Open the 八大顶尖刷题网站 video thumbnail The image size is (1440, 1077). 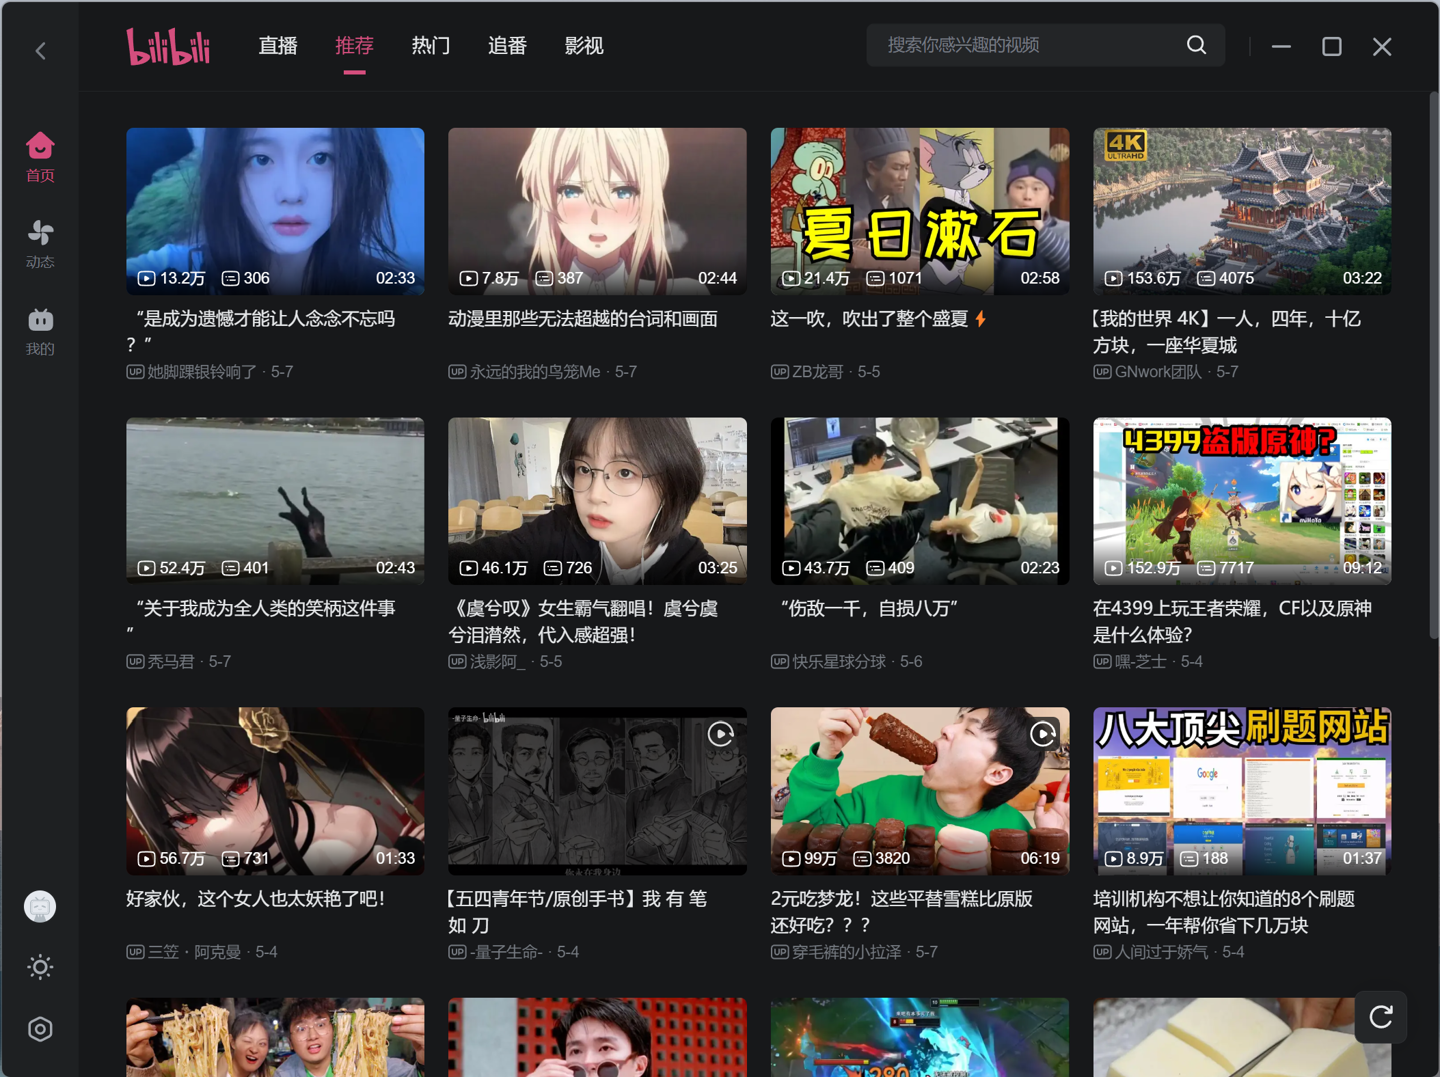pos(1242,791)
